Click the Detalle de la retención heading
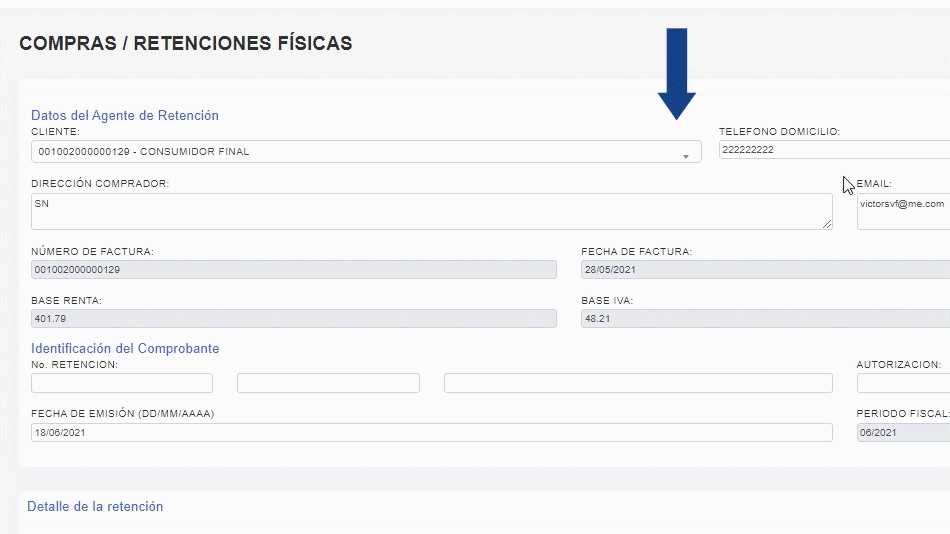Viewport: 950px width, 534px height. point(95,506)
